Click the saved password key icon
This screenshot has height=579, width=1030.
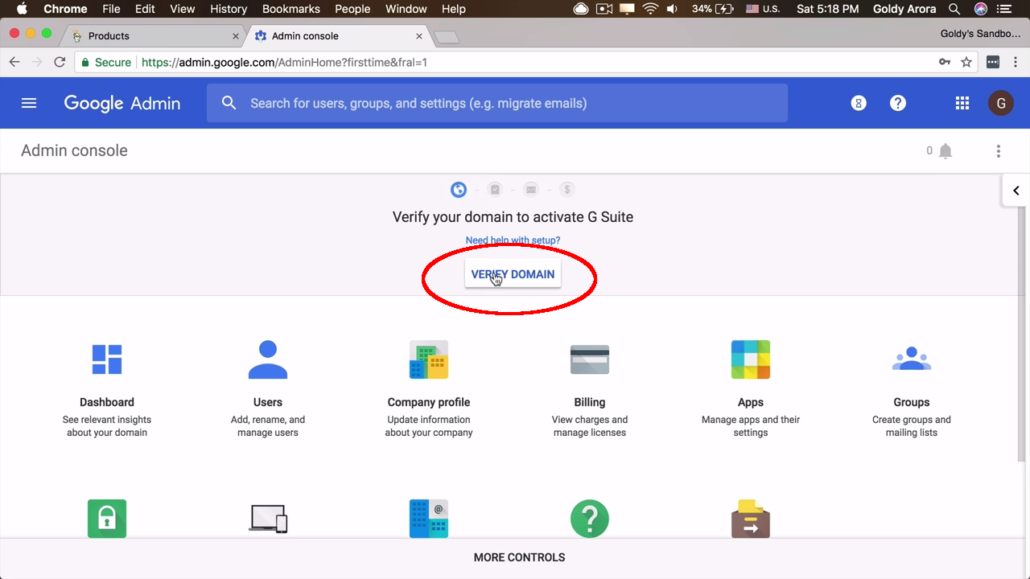945,62
